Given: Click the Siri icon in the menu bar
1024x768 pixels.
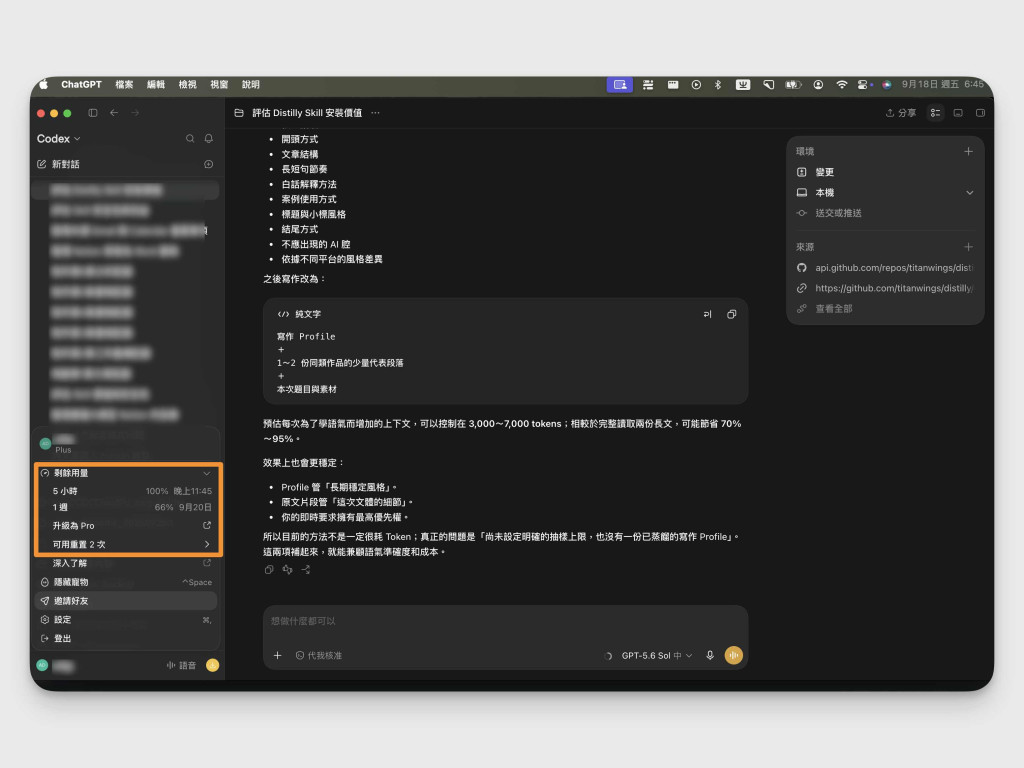Looking at the screenshot, I should (x=887, y=85).
